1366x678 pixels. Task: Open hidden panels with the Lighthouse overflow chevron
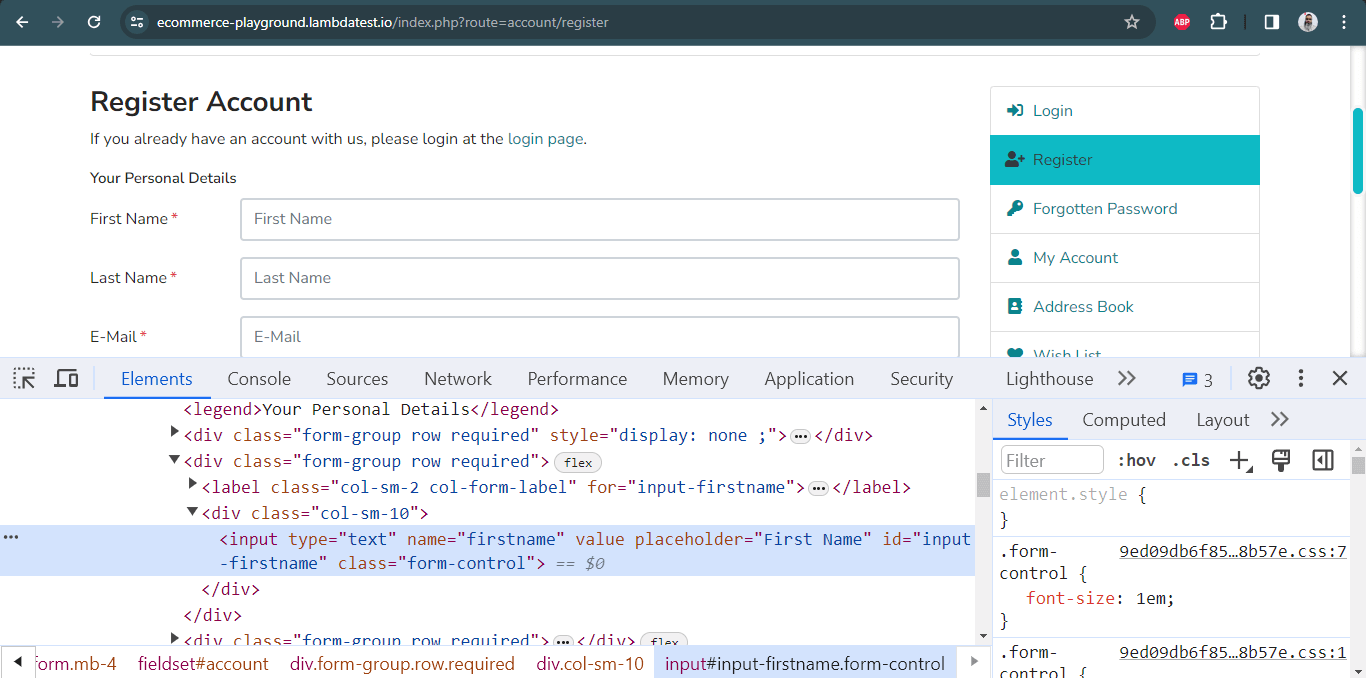point(1127,379)
